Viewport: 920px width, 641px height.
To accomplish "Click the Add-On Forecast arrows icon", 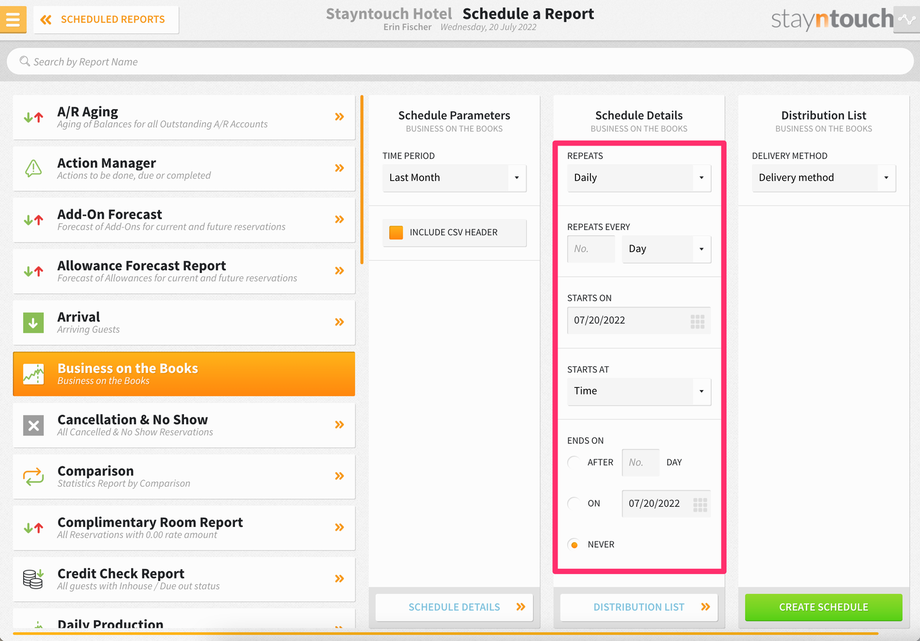I will click(x=33, y=220).
